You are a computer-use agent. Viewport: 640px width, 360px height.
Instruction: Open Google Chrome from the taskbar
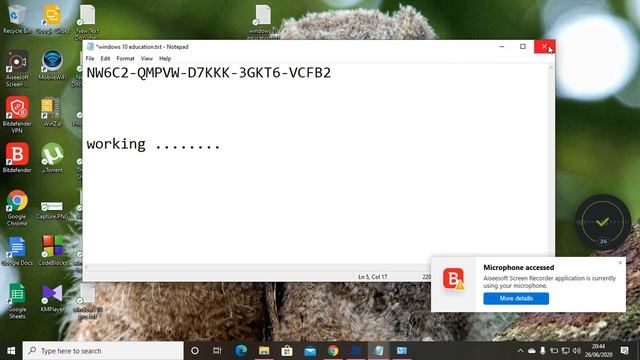point(333,351)
